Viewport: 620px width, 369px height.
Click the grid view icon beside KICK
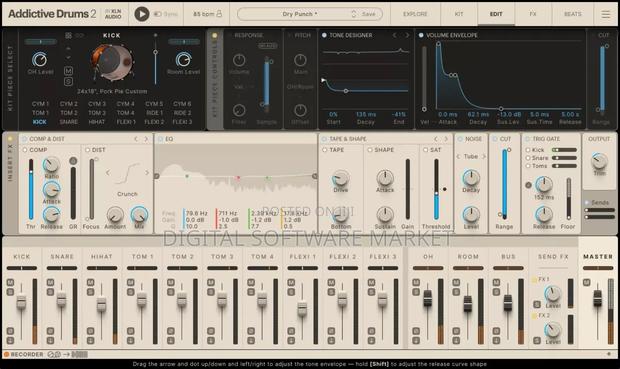68,35
